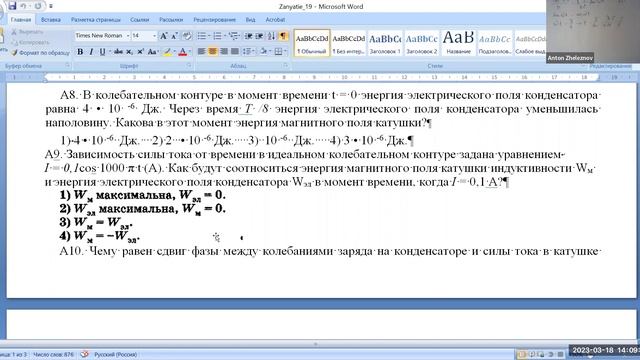640x360 pixels.
Task: Apply the Без интервала style
Action: (349, 43)
